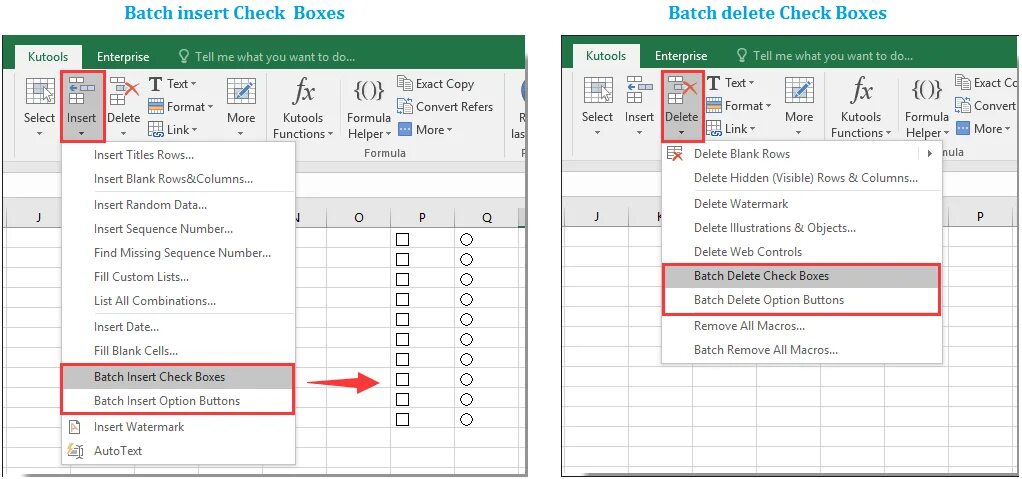Open Text dropdown in left window ribbon
This screenshot has width=1022, height=479.
(173, 83)
